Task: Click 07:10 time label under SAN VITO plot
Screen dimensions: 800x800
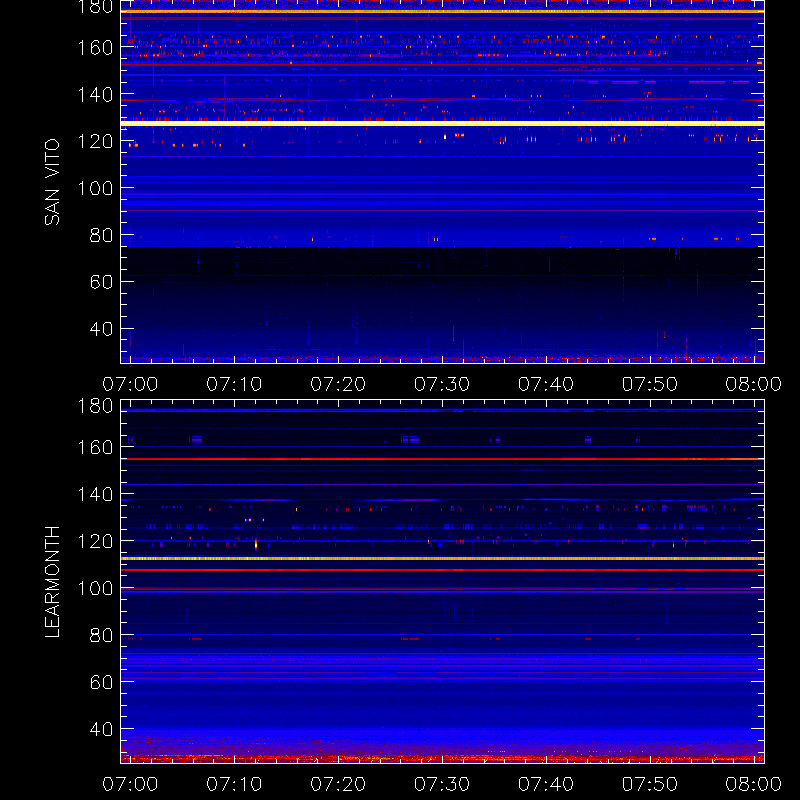Action: pos(234,384)
